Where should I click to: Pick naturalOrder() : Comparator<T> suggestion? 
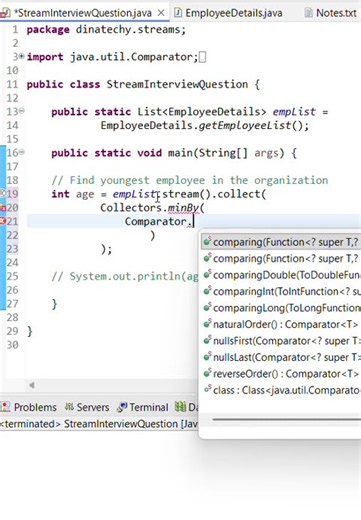(x=281, y=324)
